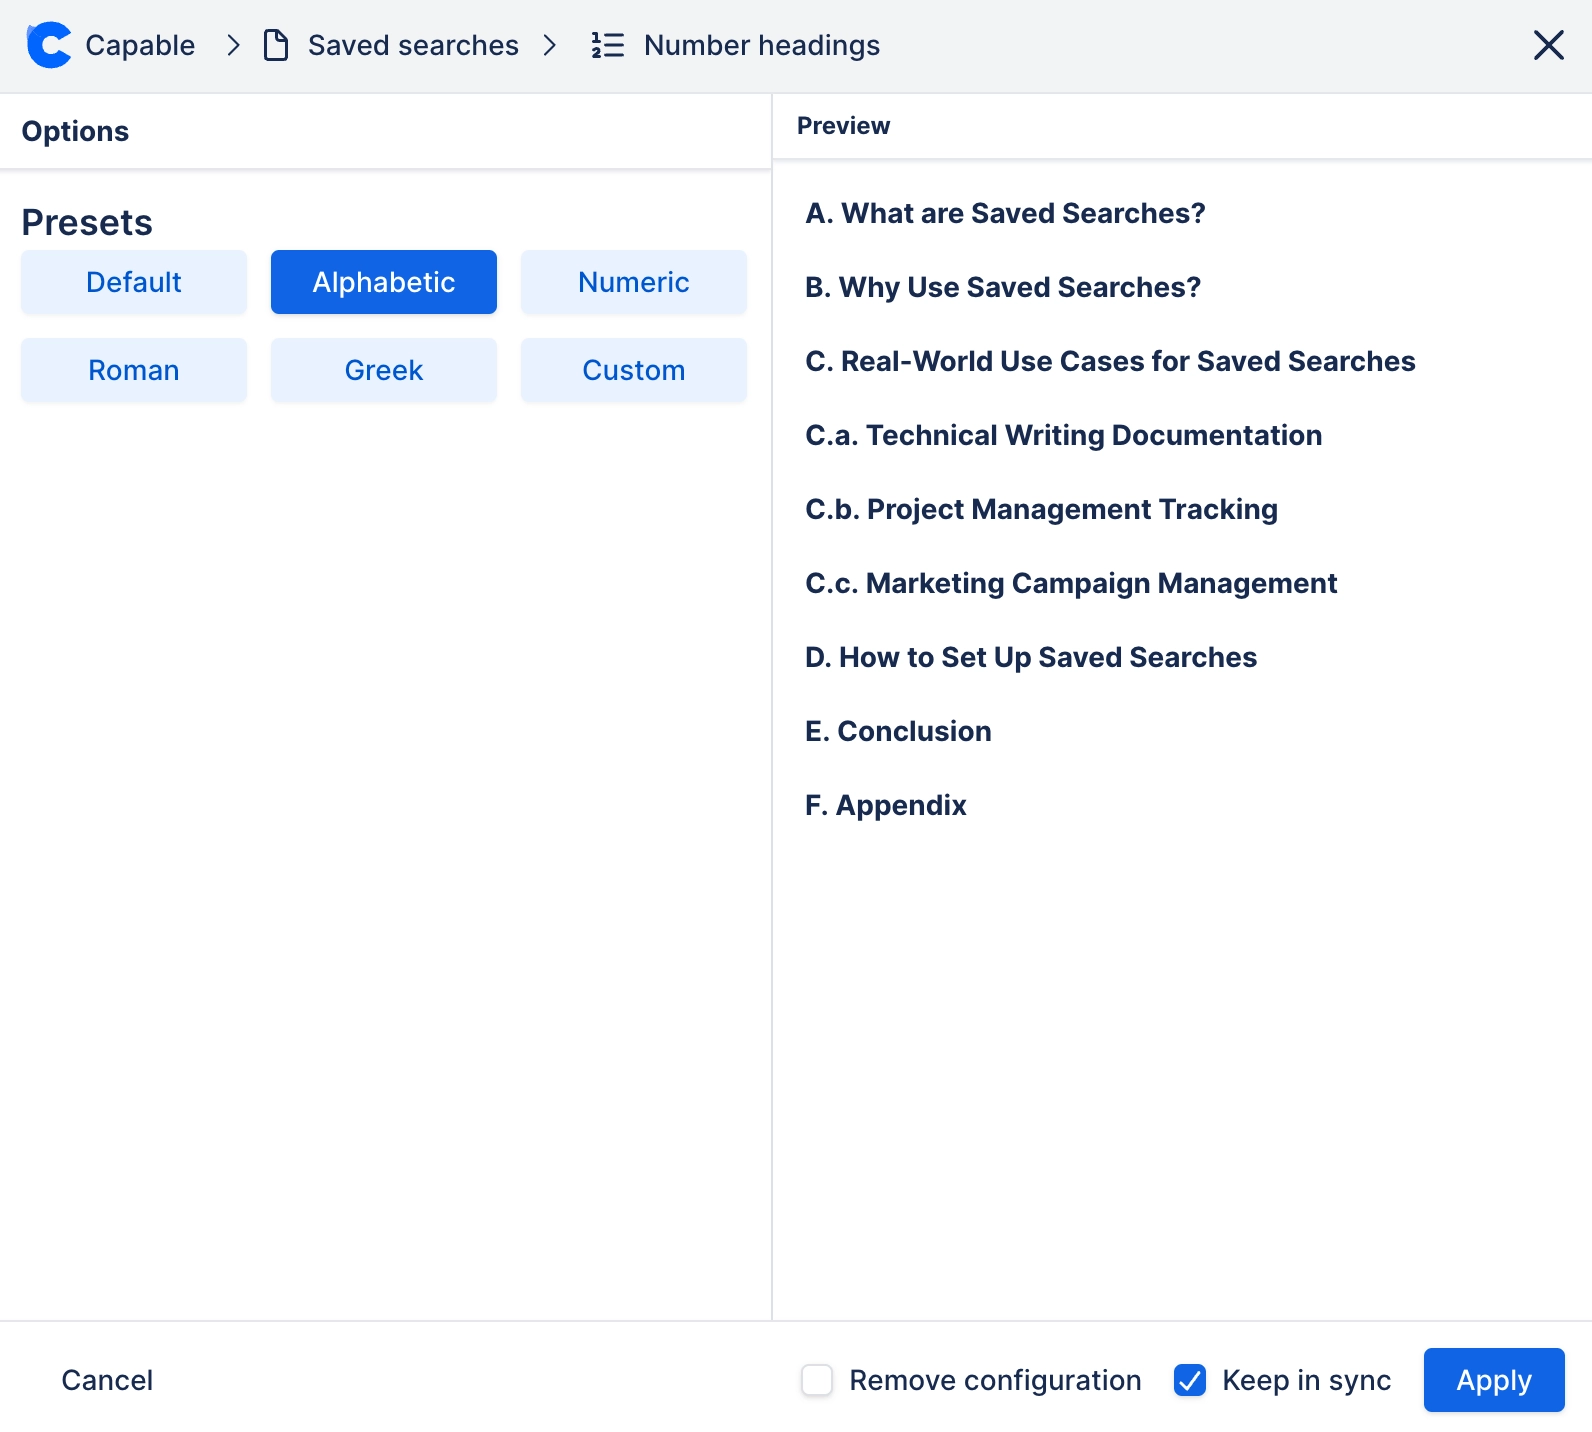The width and height of the screenshot is (1592, 1432).
Task: Click the Capable logo icon
Action: click(49, 45)
